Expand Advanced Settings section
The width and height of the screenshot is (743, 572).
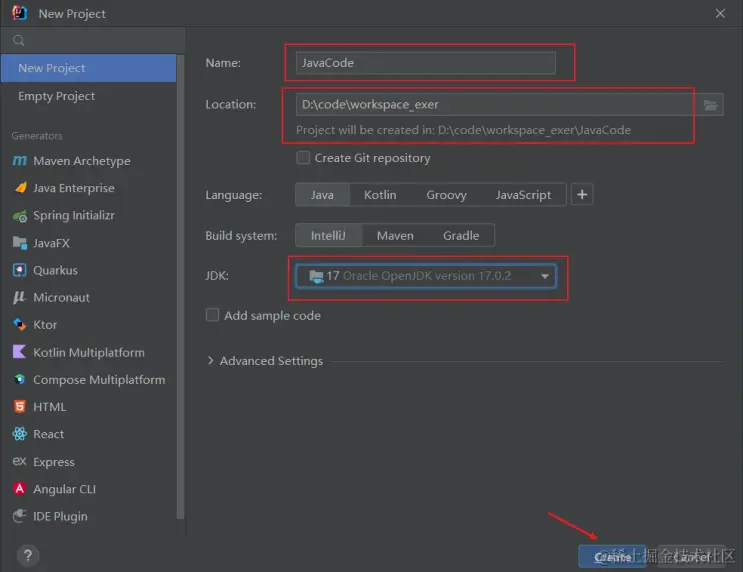coord(211,361)
